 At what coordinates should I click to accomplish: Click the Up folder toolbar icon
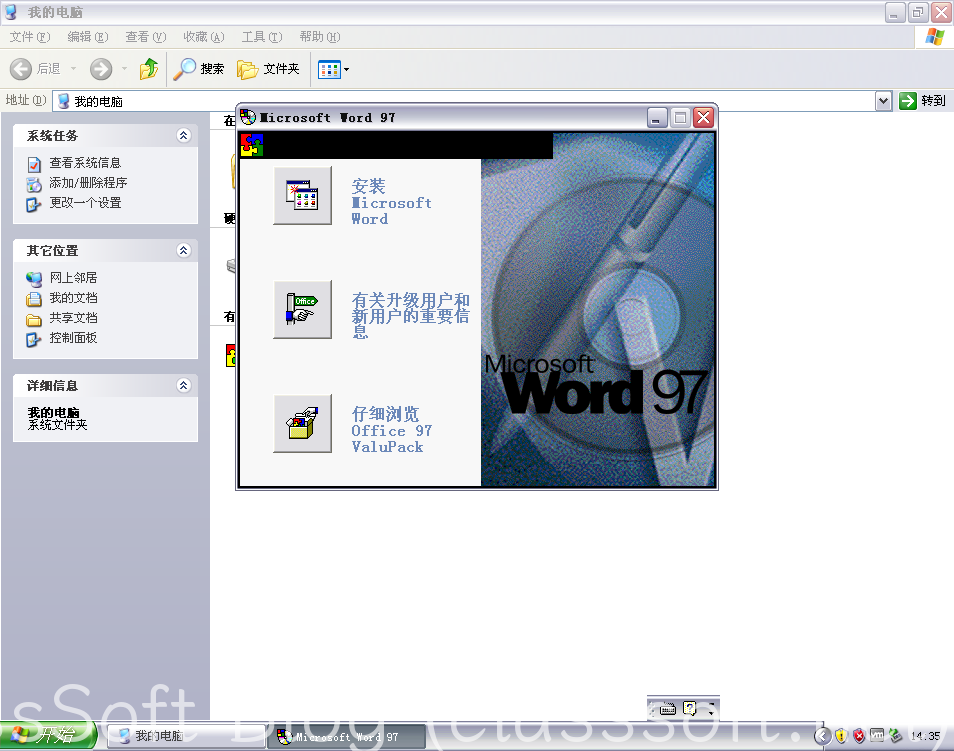149,69
